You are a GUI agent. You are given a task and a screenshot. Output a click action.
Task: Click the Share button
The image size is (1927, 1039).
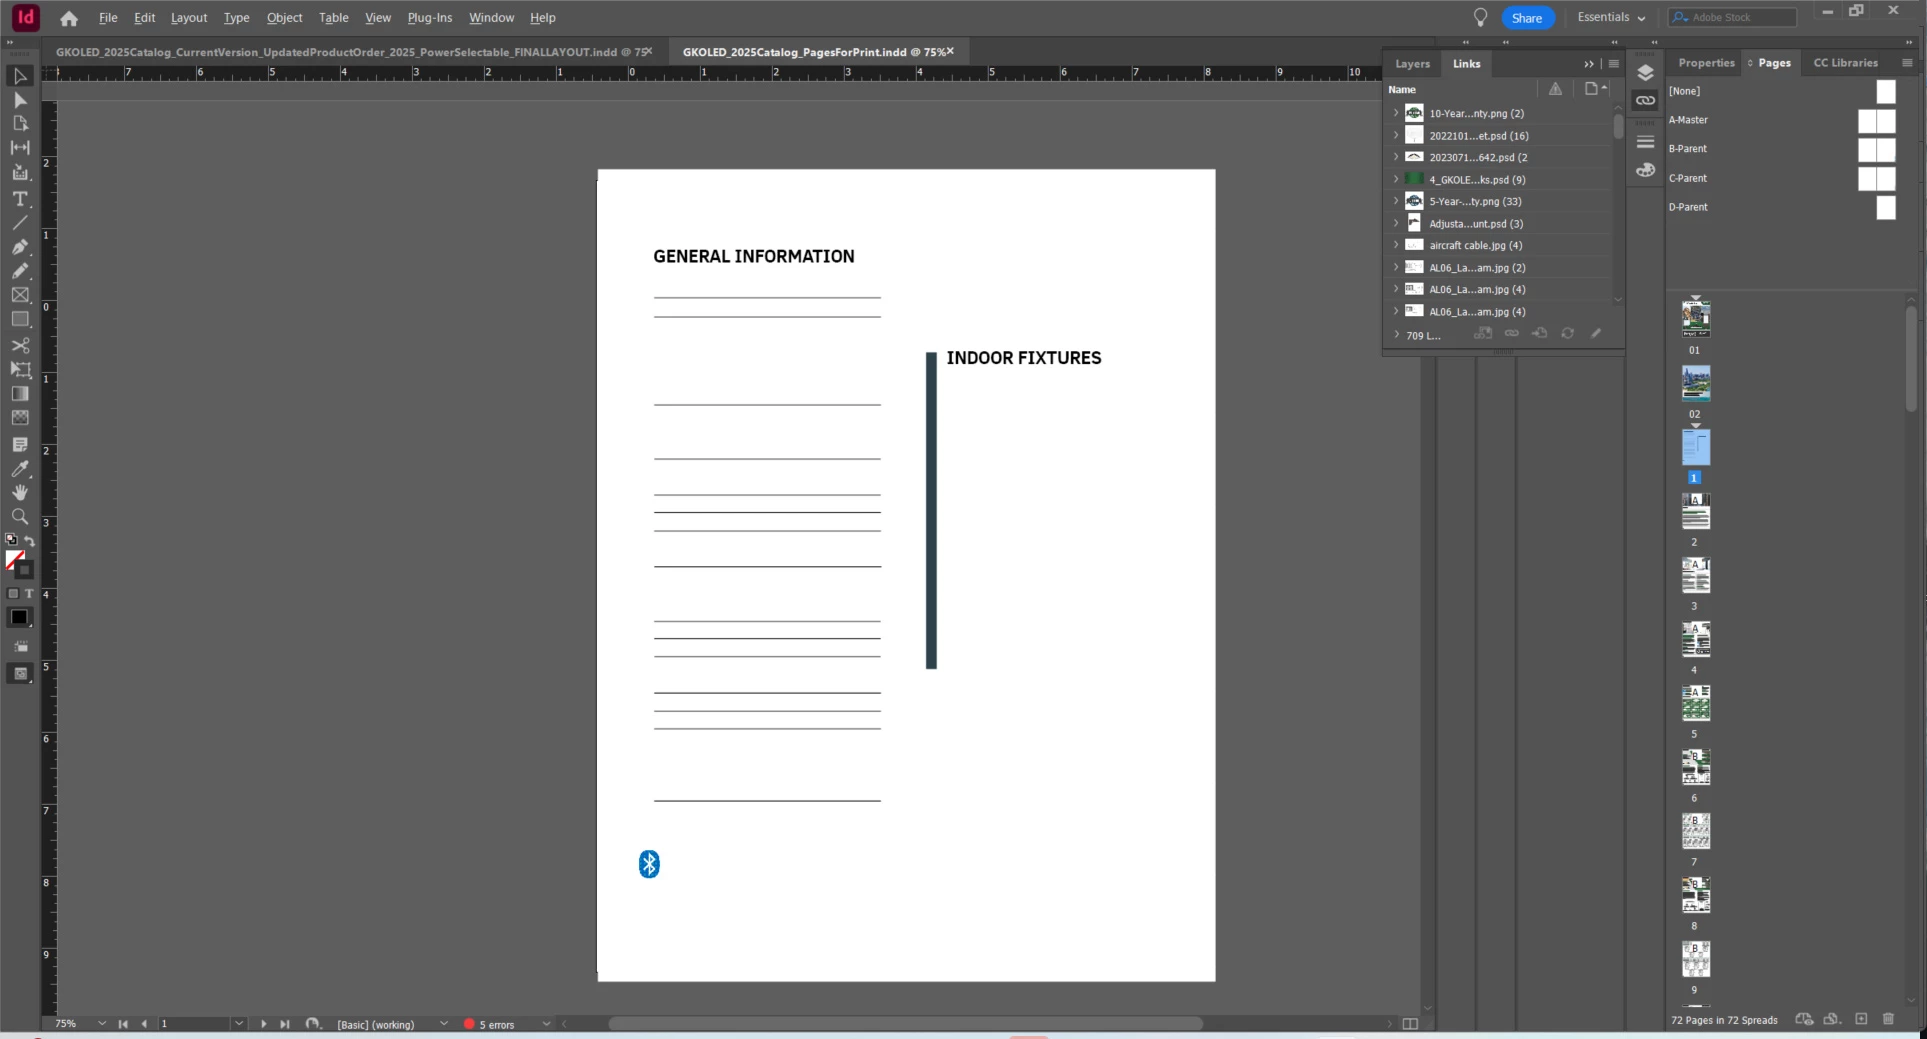coord(1527,18)
